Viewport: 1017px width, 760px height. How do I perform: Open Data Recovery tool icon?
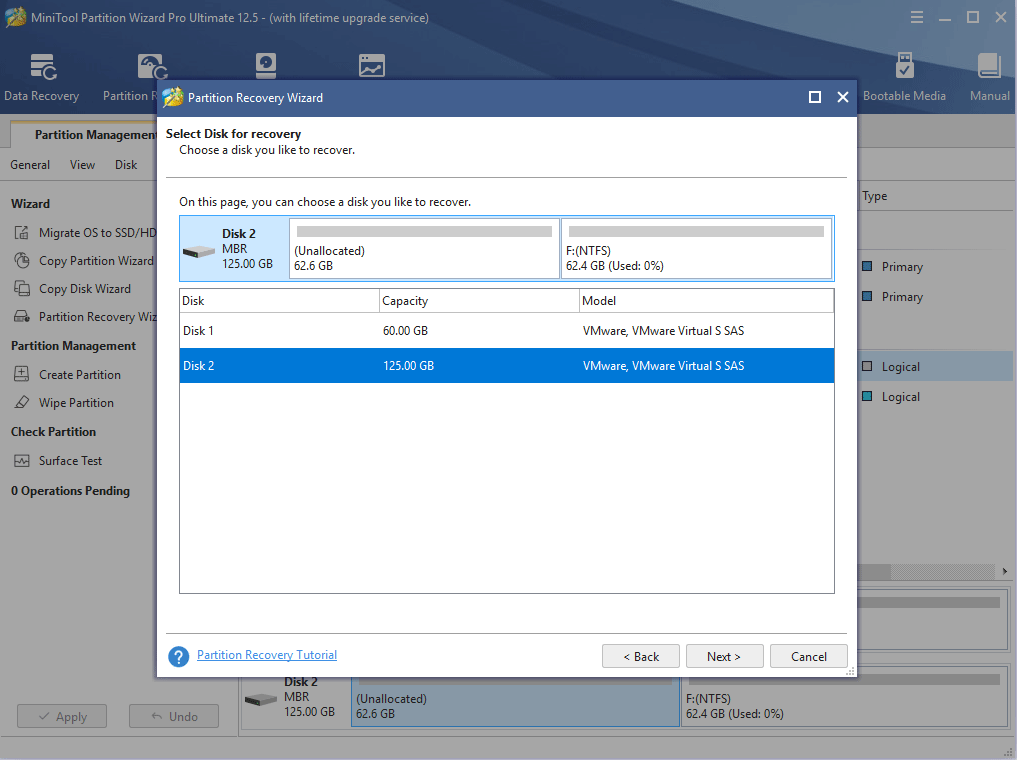point(43,66)
